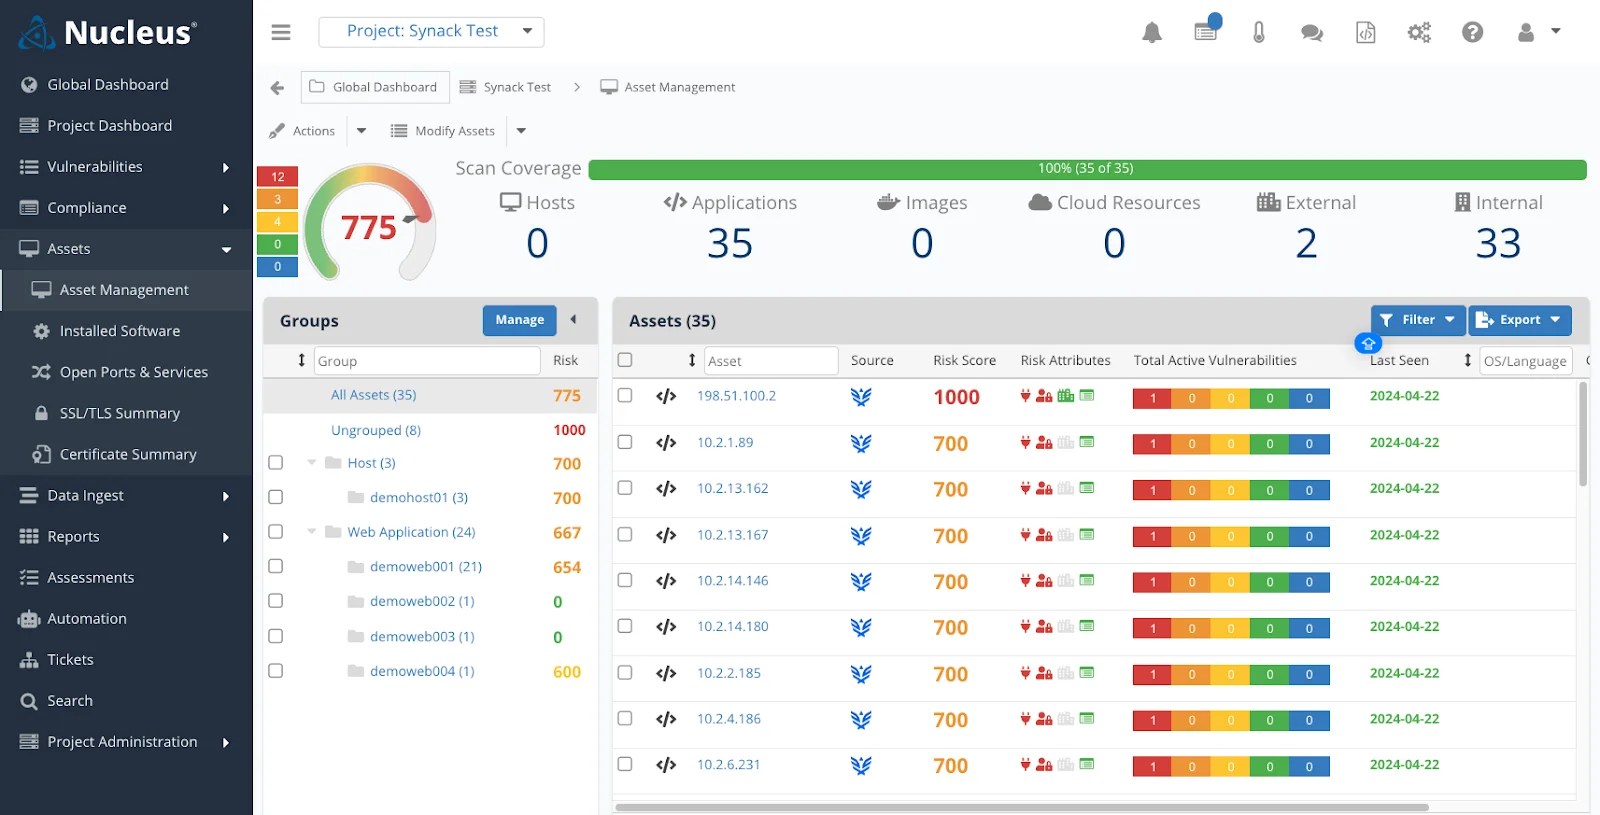Collapse the Groups panel arrow

pyautogui.click(x=573, y=320)
